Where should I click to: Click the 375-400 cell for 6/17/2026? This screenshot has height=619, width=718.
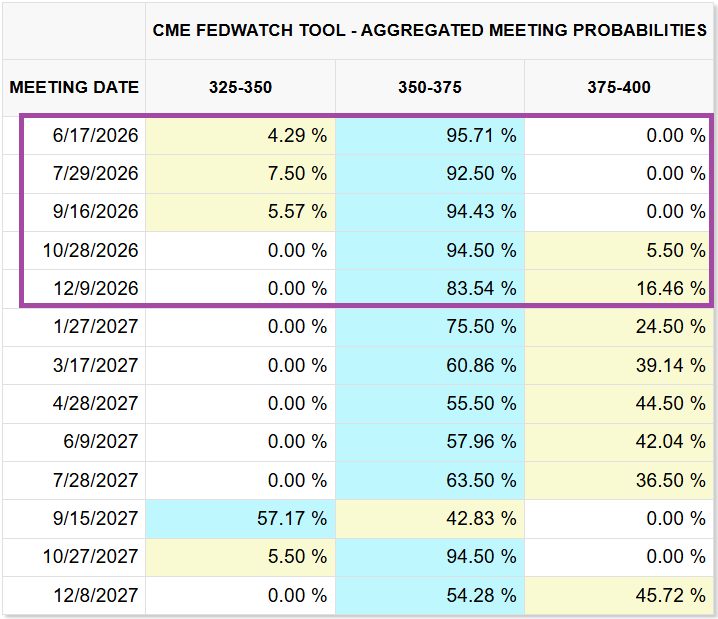click(x=619, y=136)
